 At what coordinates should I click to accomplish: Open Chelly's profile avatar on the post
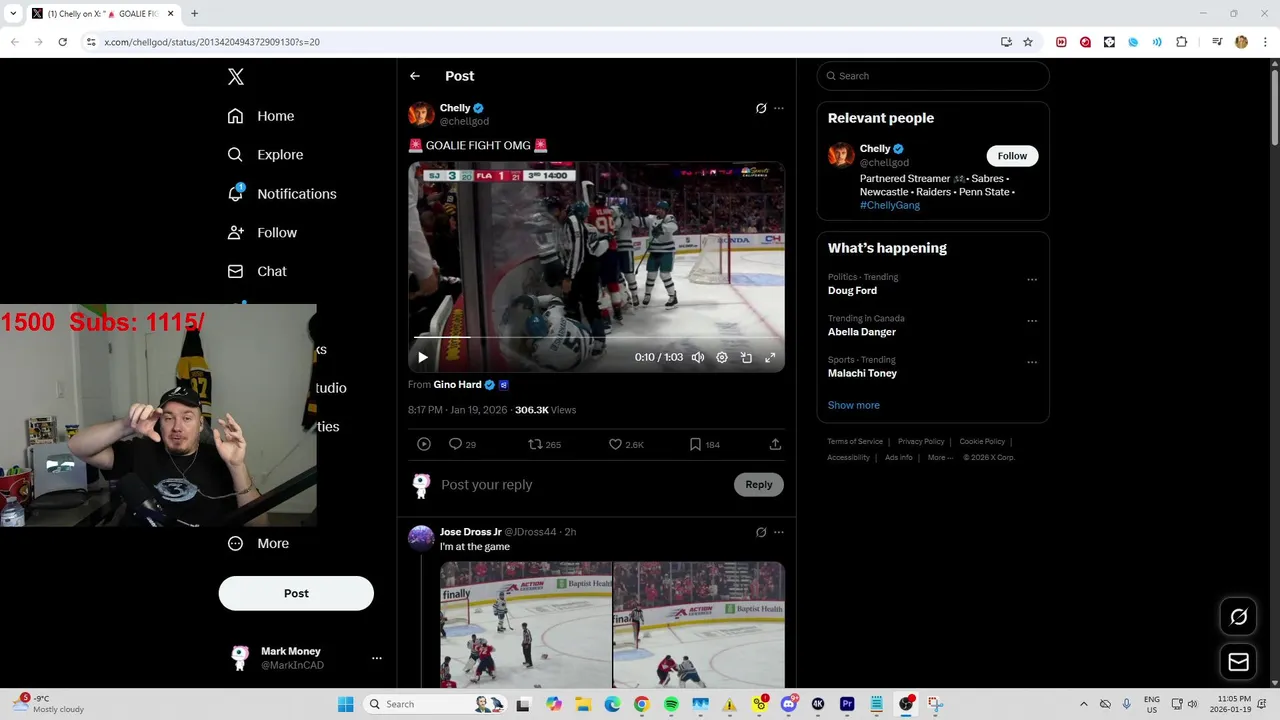click(421, 114)
